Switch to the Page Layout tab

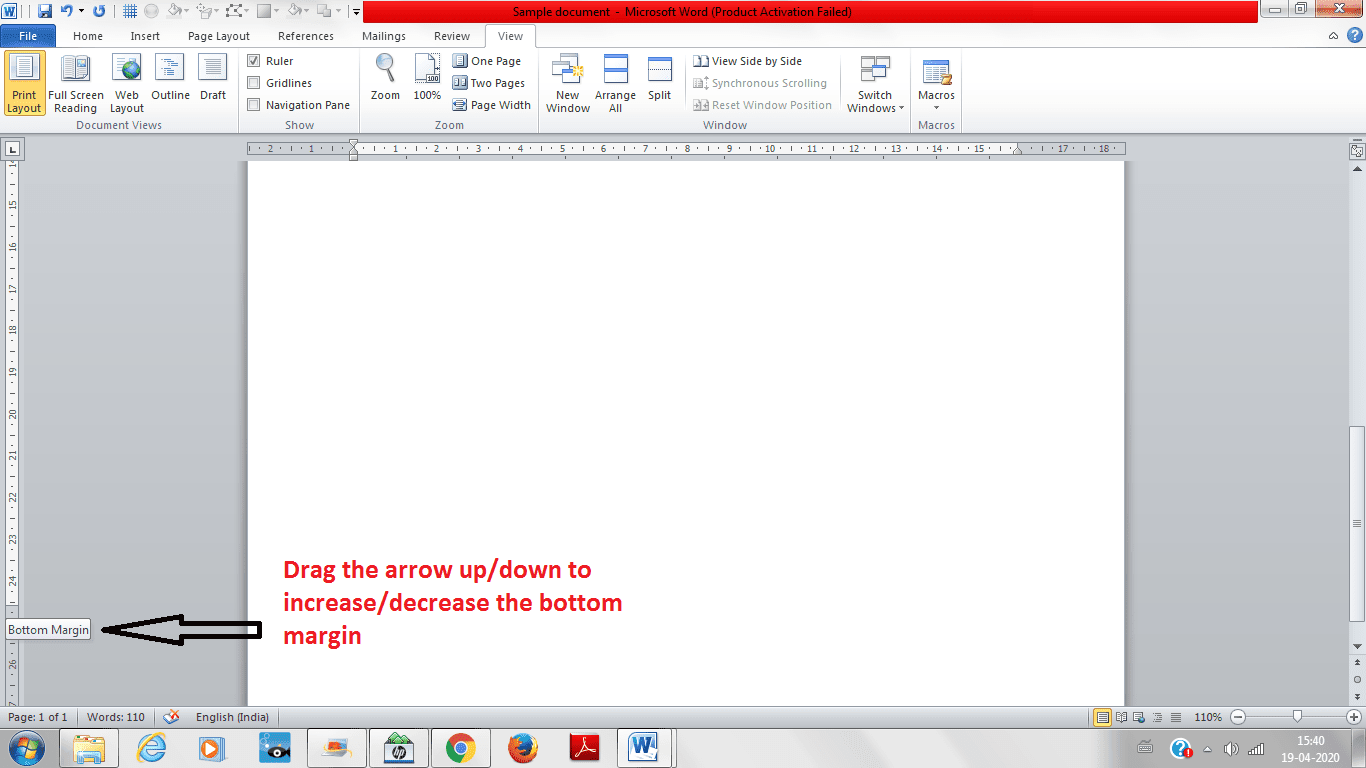(x=218, y=35)
